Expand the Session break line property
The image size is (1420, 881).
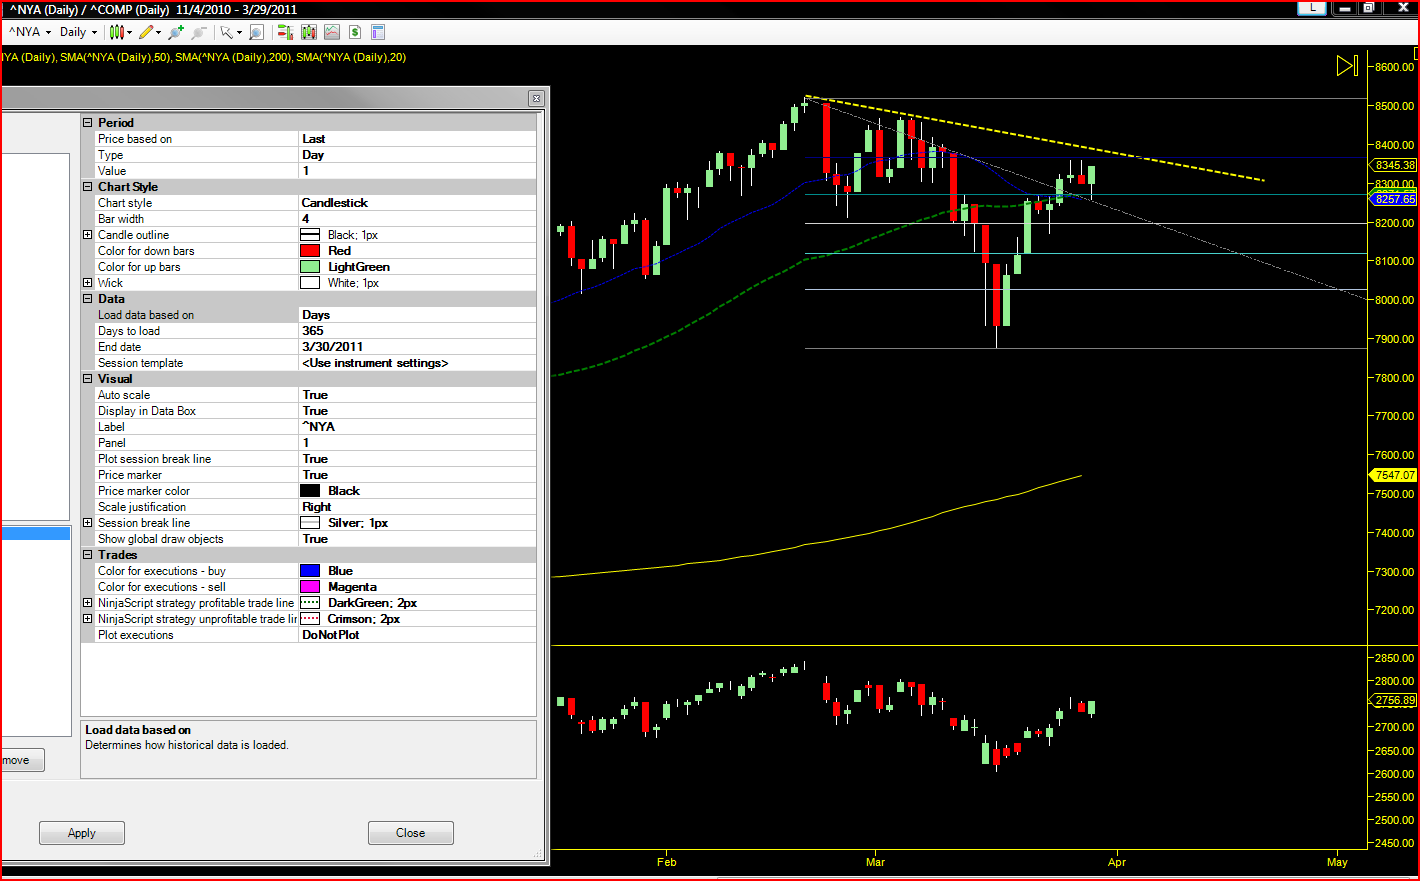pyautogui.click(x=88, y=523)
